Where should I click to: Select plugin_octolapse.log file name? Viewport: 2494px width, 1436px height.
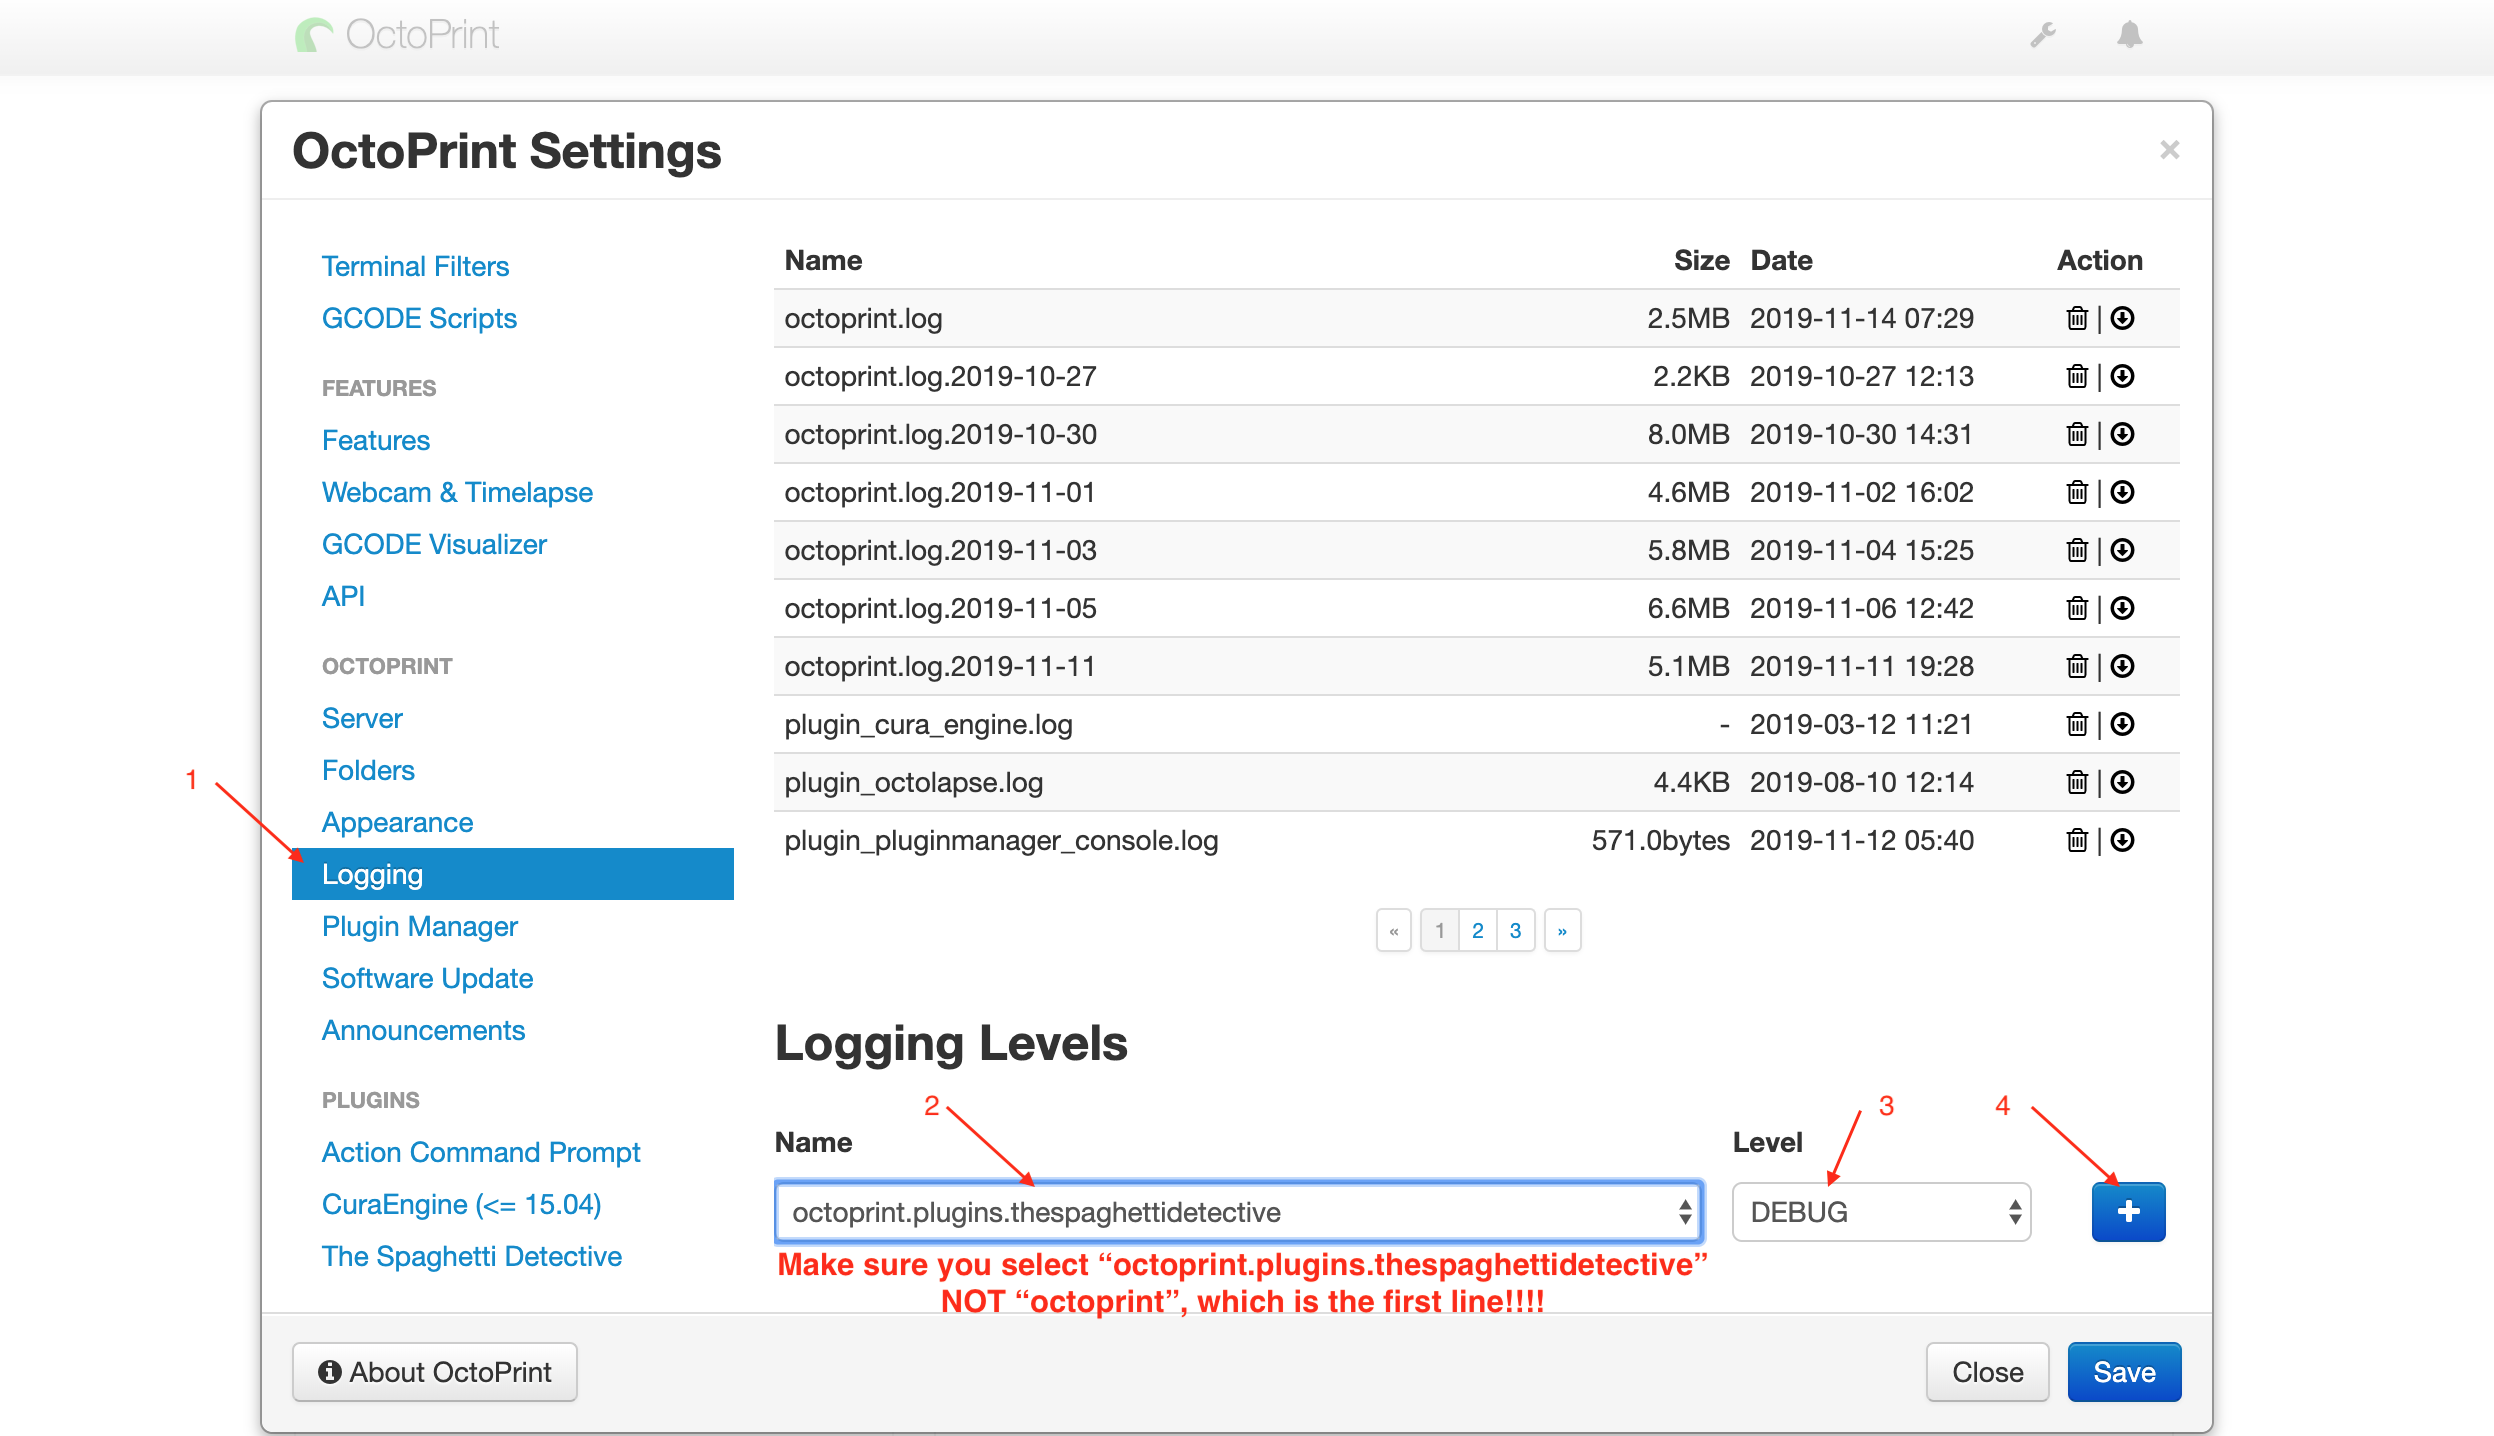point(913,782)
